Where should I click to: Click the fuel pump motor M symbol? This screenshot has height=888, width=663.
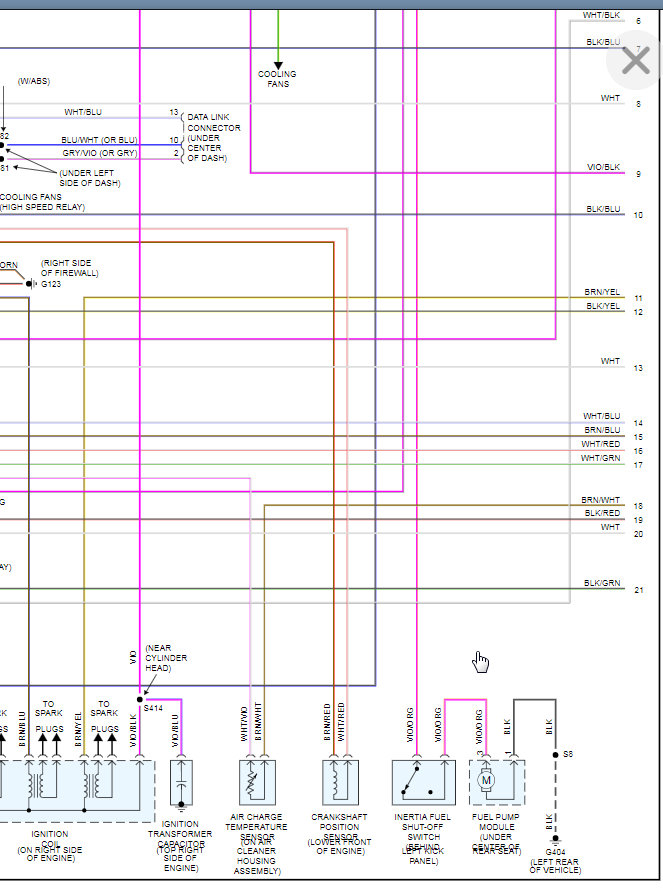point(486,780)
